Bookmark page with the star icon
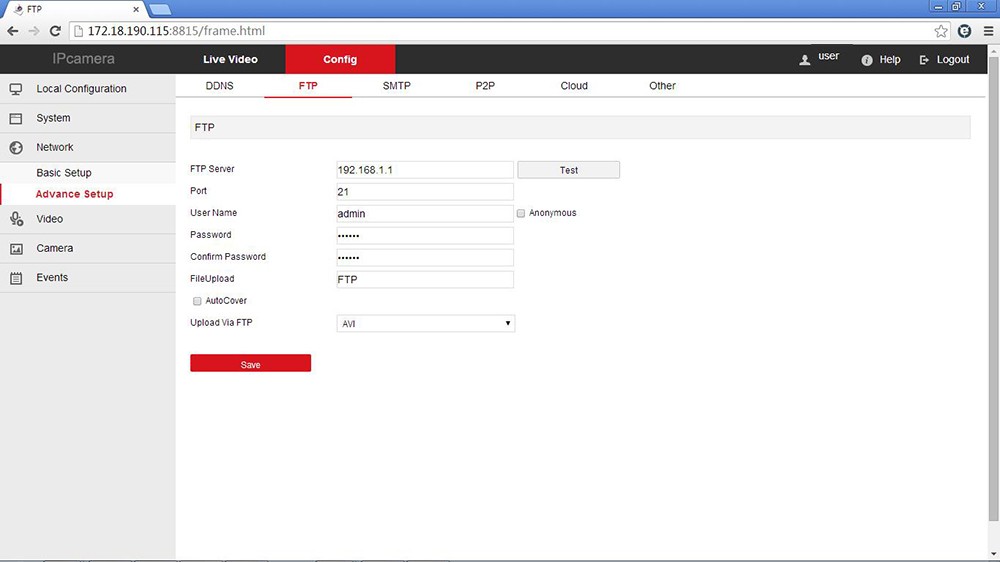The image size is (1000, 562). (941, 31)
